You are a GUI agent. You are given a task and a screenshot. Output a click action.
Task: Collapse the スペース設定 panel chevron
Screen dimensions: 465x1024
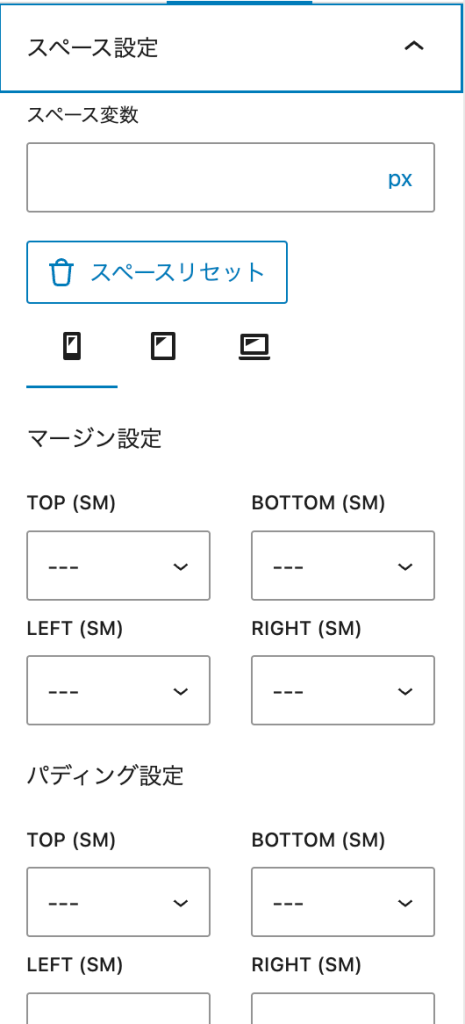pyautogui.click(x=414, y=46)
